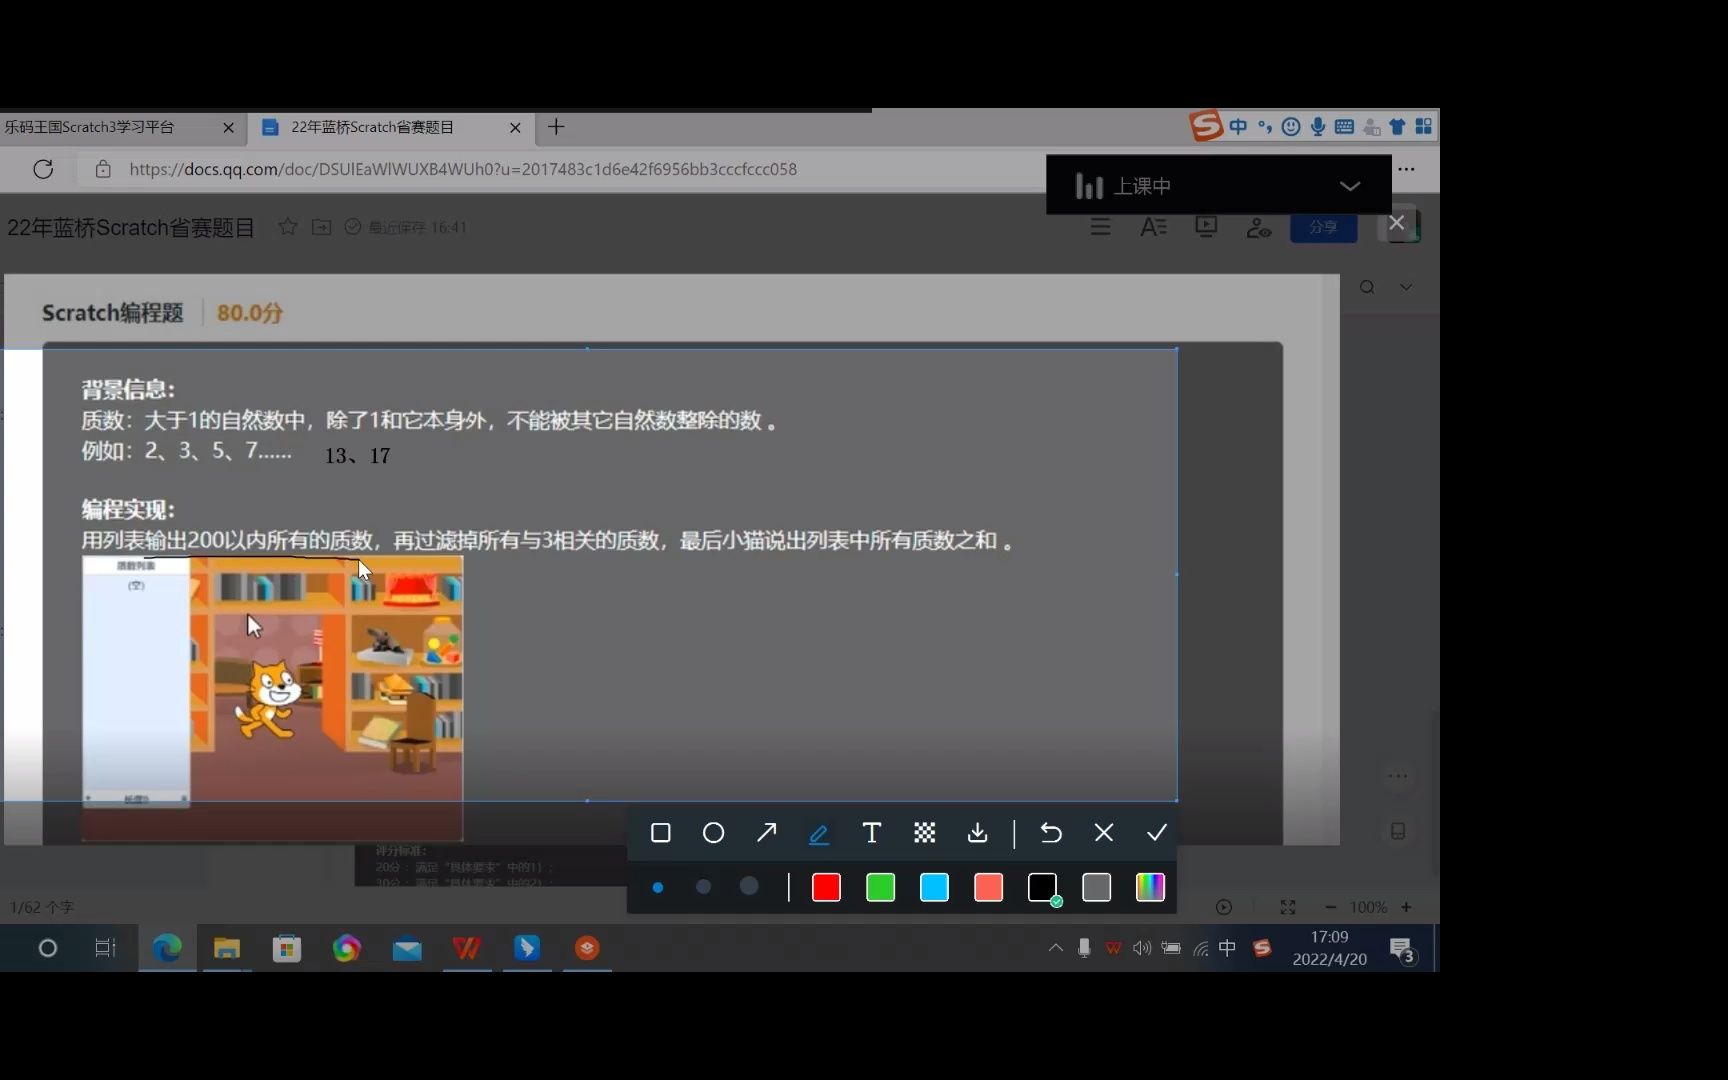This screenshot has width=1728, height=1080.
Task: Open document search magnifier
Action: pyautogui.click(x=1367, y=287)
